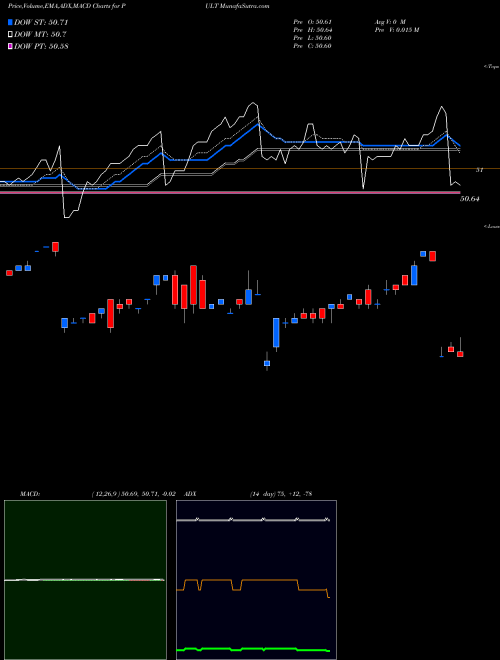Viewport: 500px width, 660px height.
Task: Click the tall blue candle after the gap-down low
Action: tap(276, 333)
